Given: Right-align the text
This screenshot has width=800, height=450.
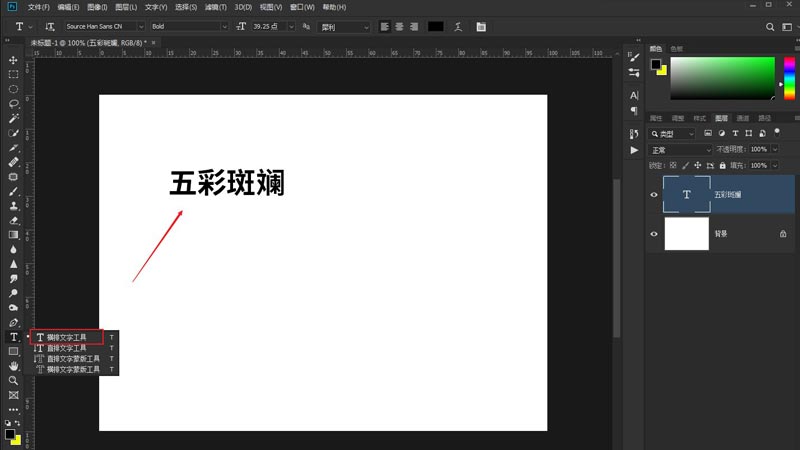Looking at the screenshot, I should pyautogui.click(x=414, y=27).
